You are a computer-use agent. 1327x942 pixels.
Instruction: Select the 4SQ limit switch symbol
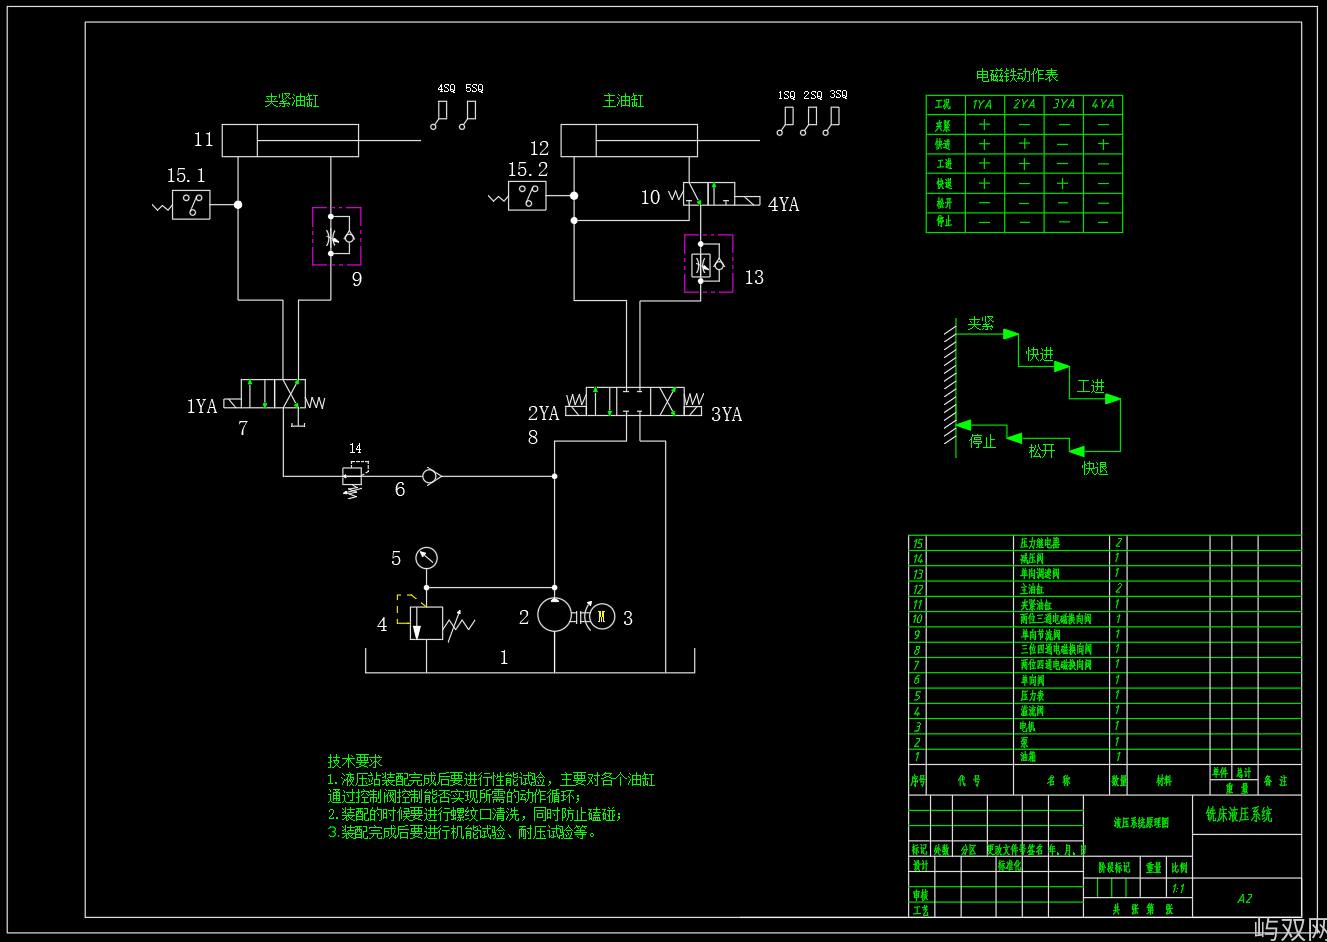[x=440, y=115]
